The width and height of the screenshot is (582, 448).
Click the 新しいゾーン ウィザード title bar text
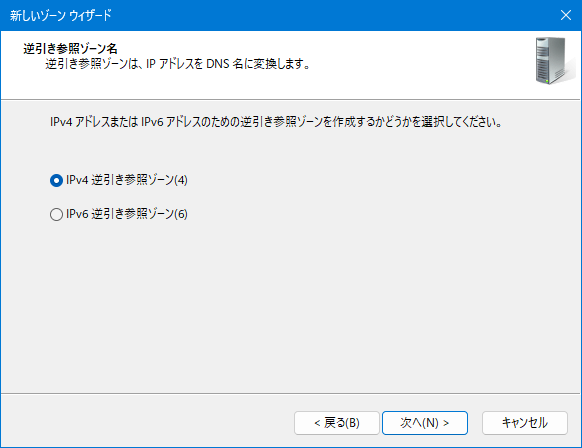pos(61,15)
